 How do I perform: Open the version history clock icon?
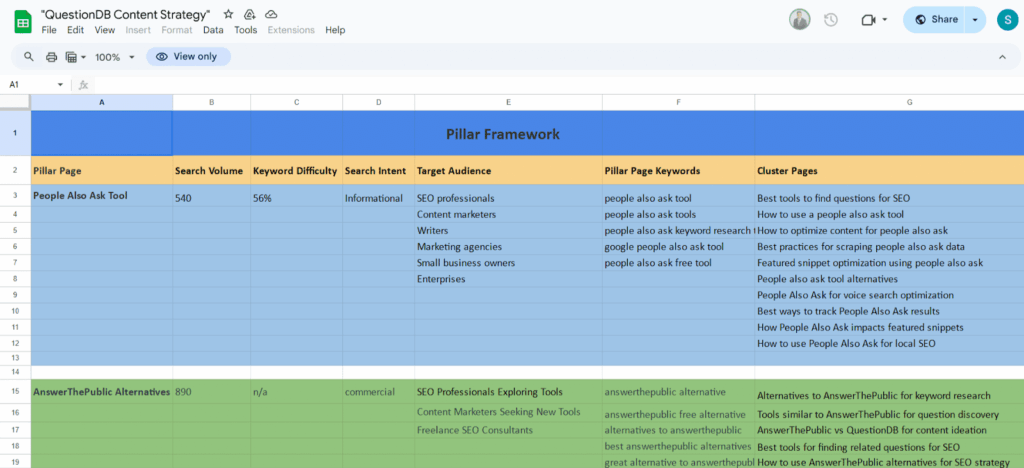tap(831, 20)
